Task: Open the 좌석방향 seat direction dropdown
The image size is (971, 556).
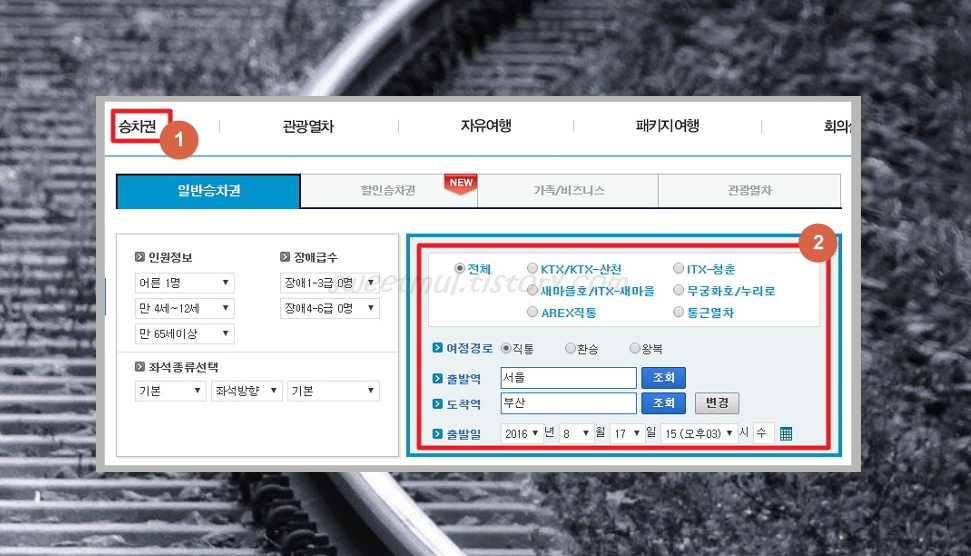Action: [x=246, y=391]
